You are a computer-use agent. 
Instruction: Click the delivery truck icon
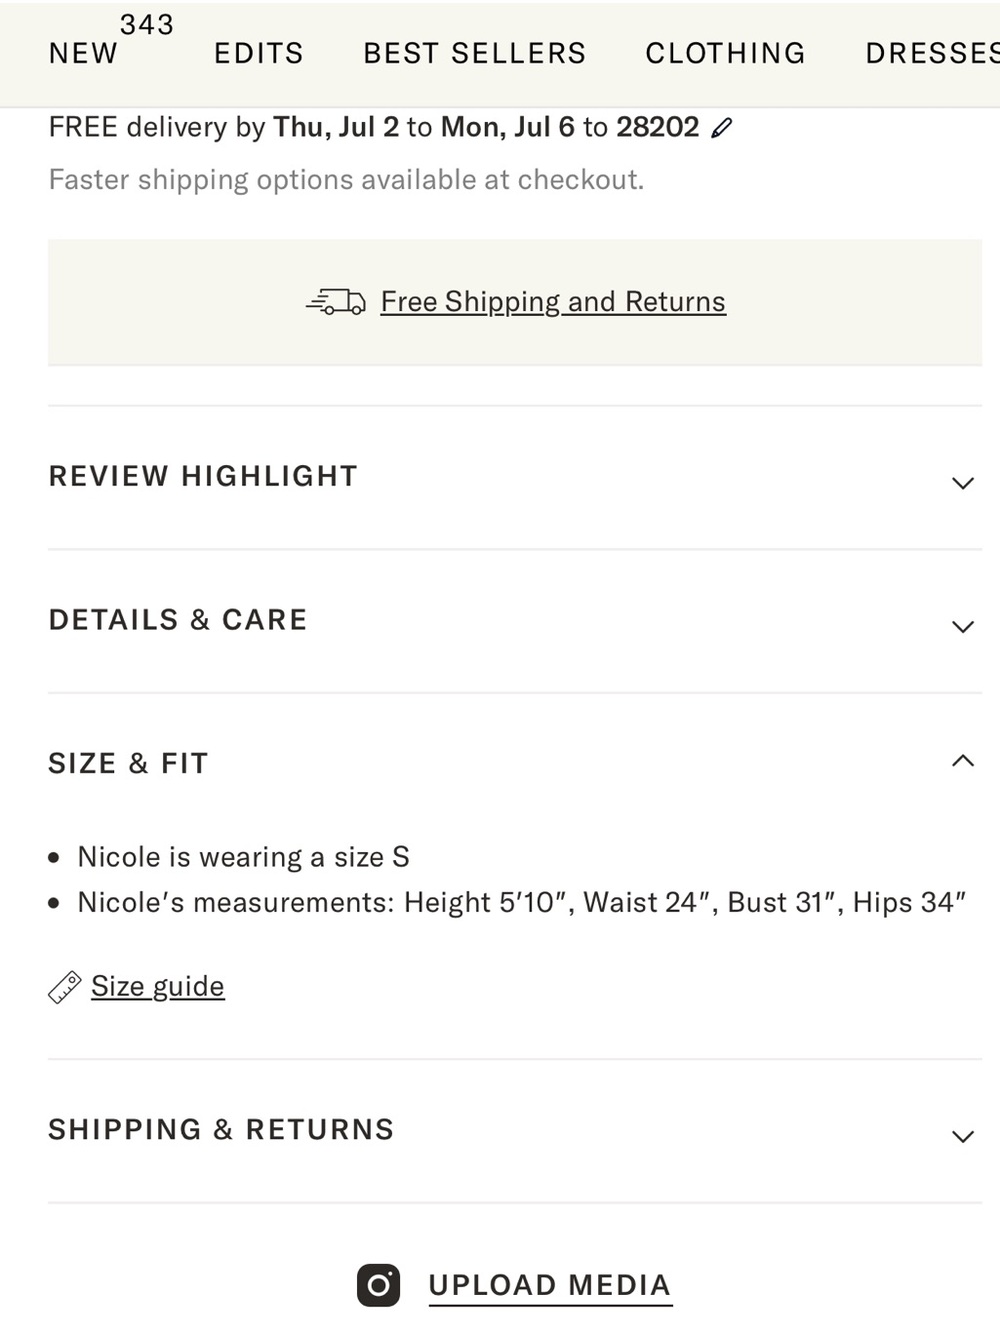coord(336,302)
